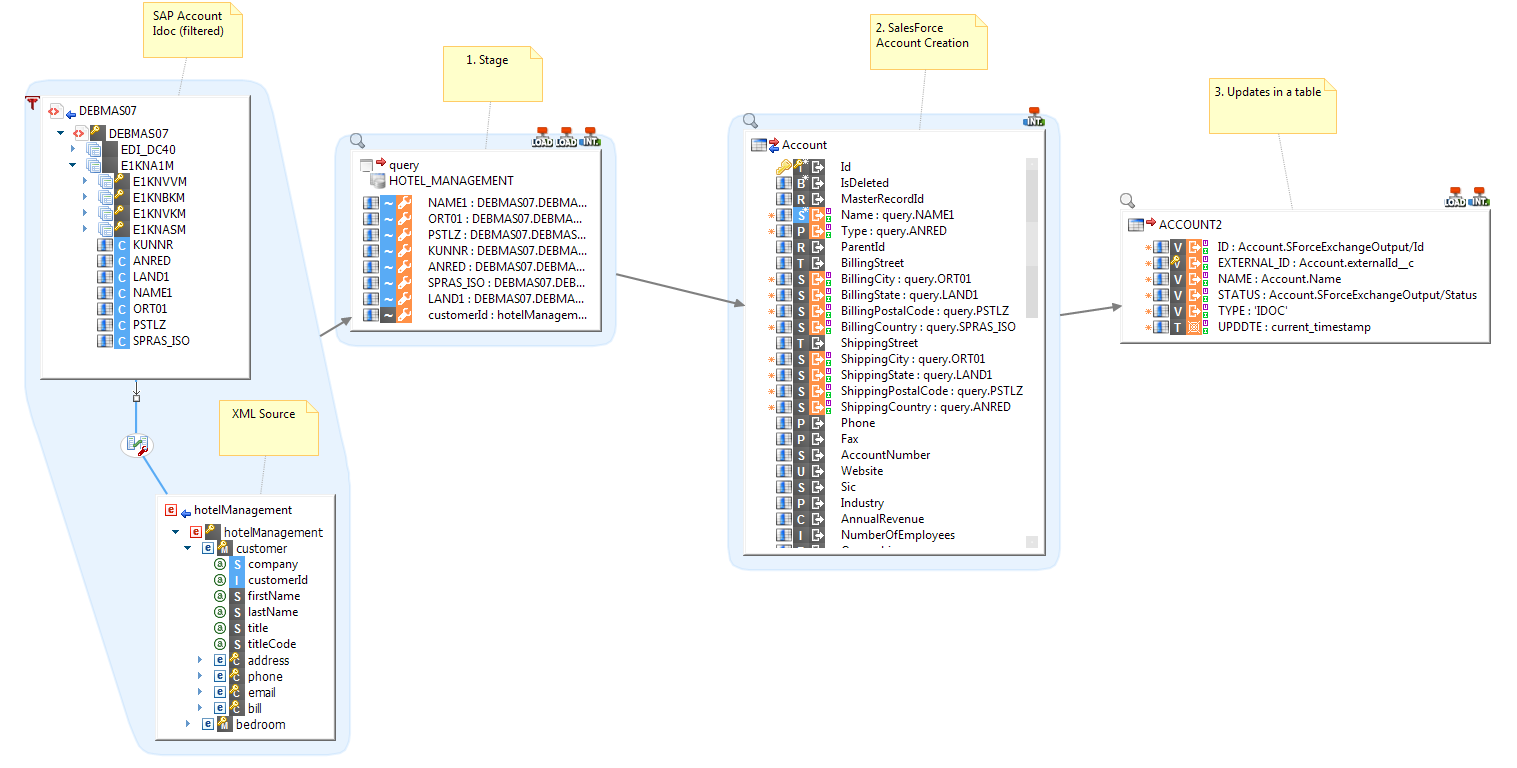
Task: Select the '2. SalesForce Account Creation' note
Action: click(929, 41)
